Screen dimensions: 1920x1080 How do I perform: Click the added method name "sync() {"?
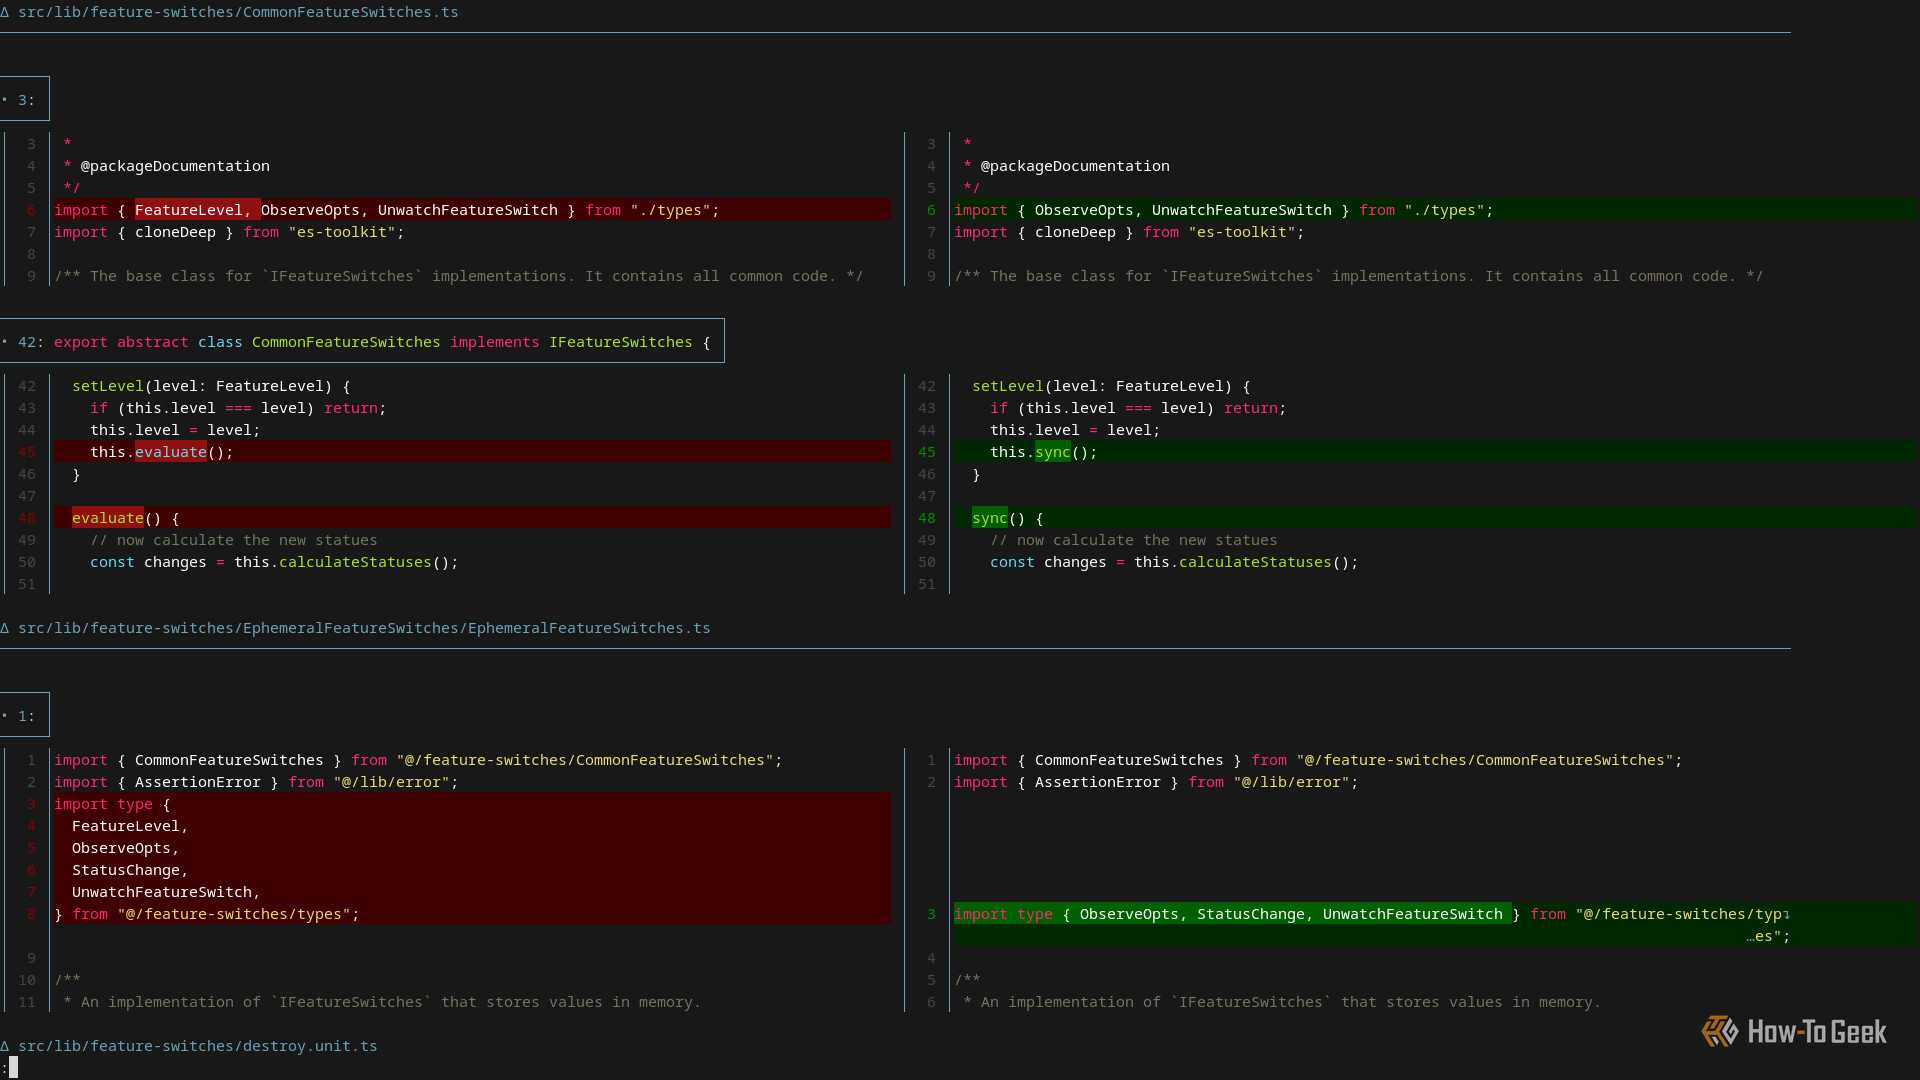pos(1007,518)
